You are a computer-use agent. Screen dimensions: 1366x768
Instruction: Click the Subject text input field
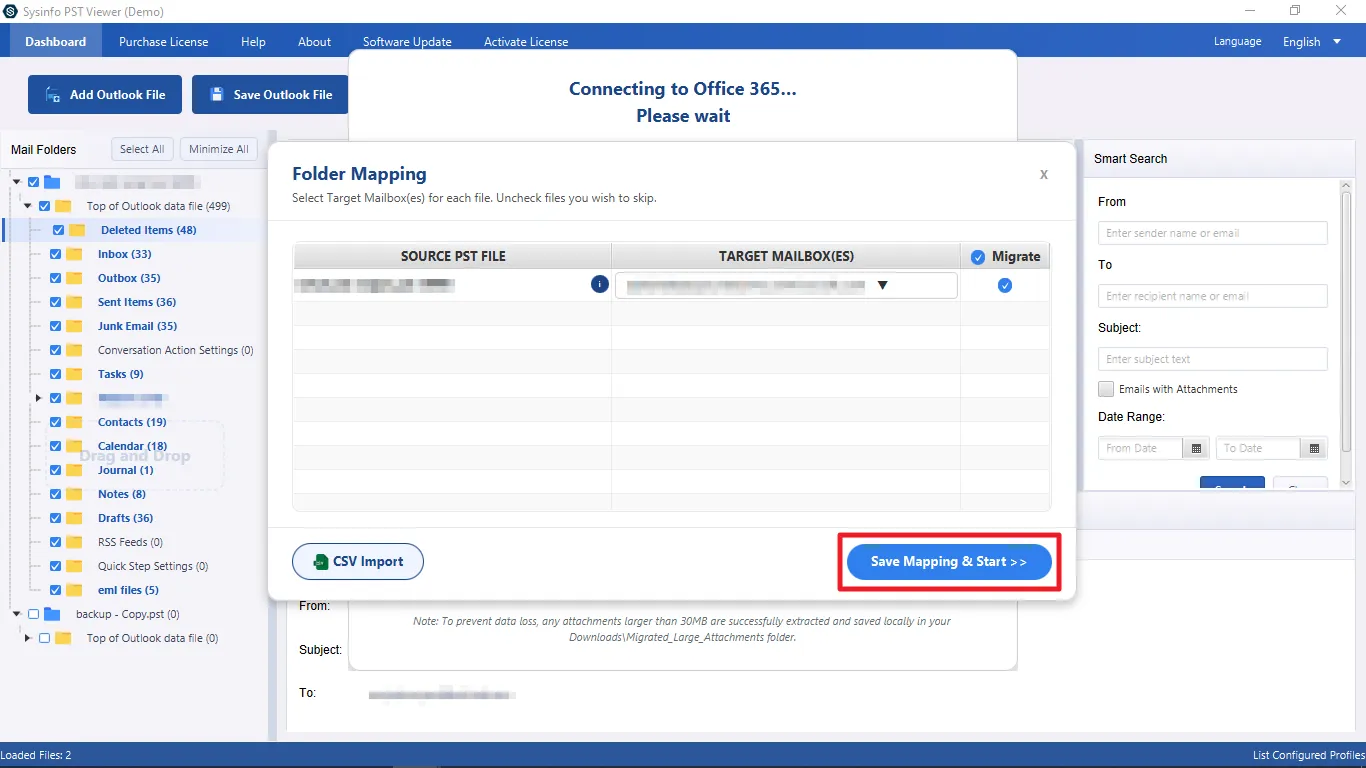[1213, 359]
